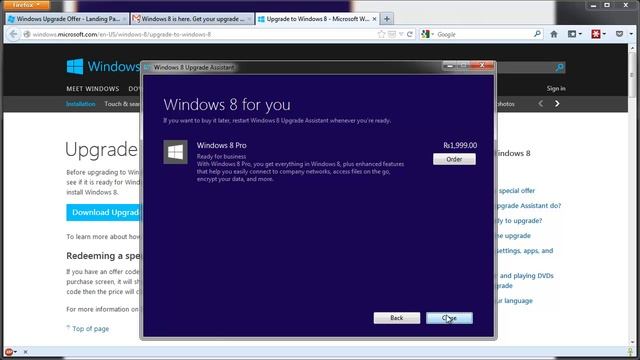Open the search engine selector dropdown
The height and width of the screenshot is (360, 640).
pos(427,34)
